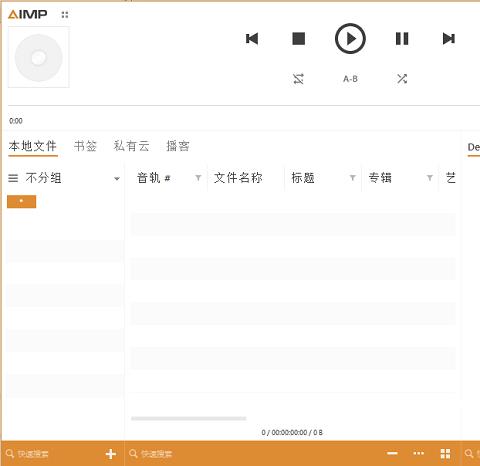Image resolution: width=480 pixels, height=466 pixels.
Task: Sort by the 艺 column header
Action: click(x=451, y=178)
